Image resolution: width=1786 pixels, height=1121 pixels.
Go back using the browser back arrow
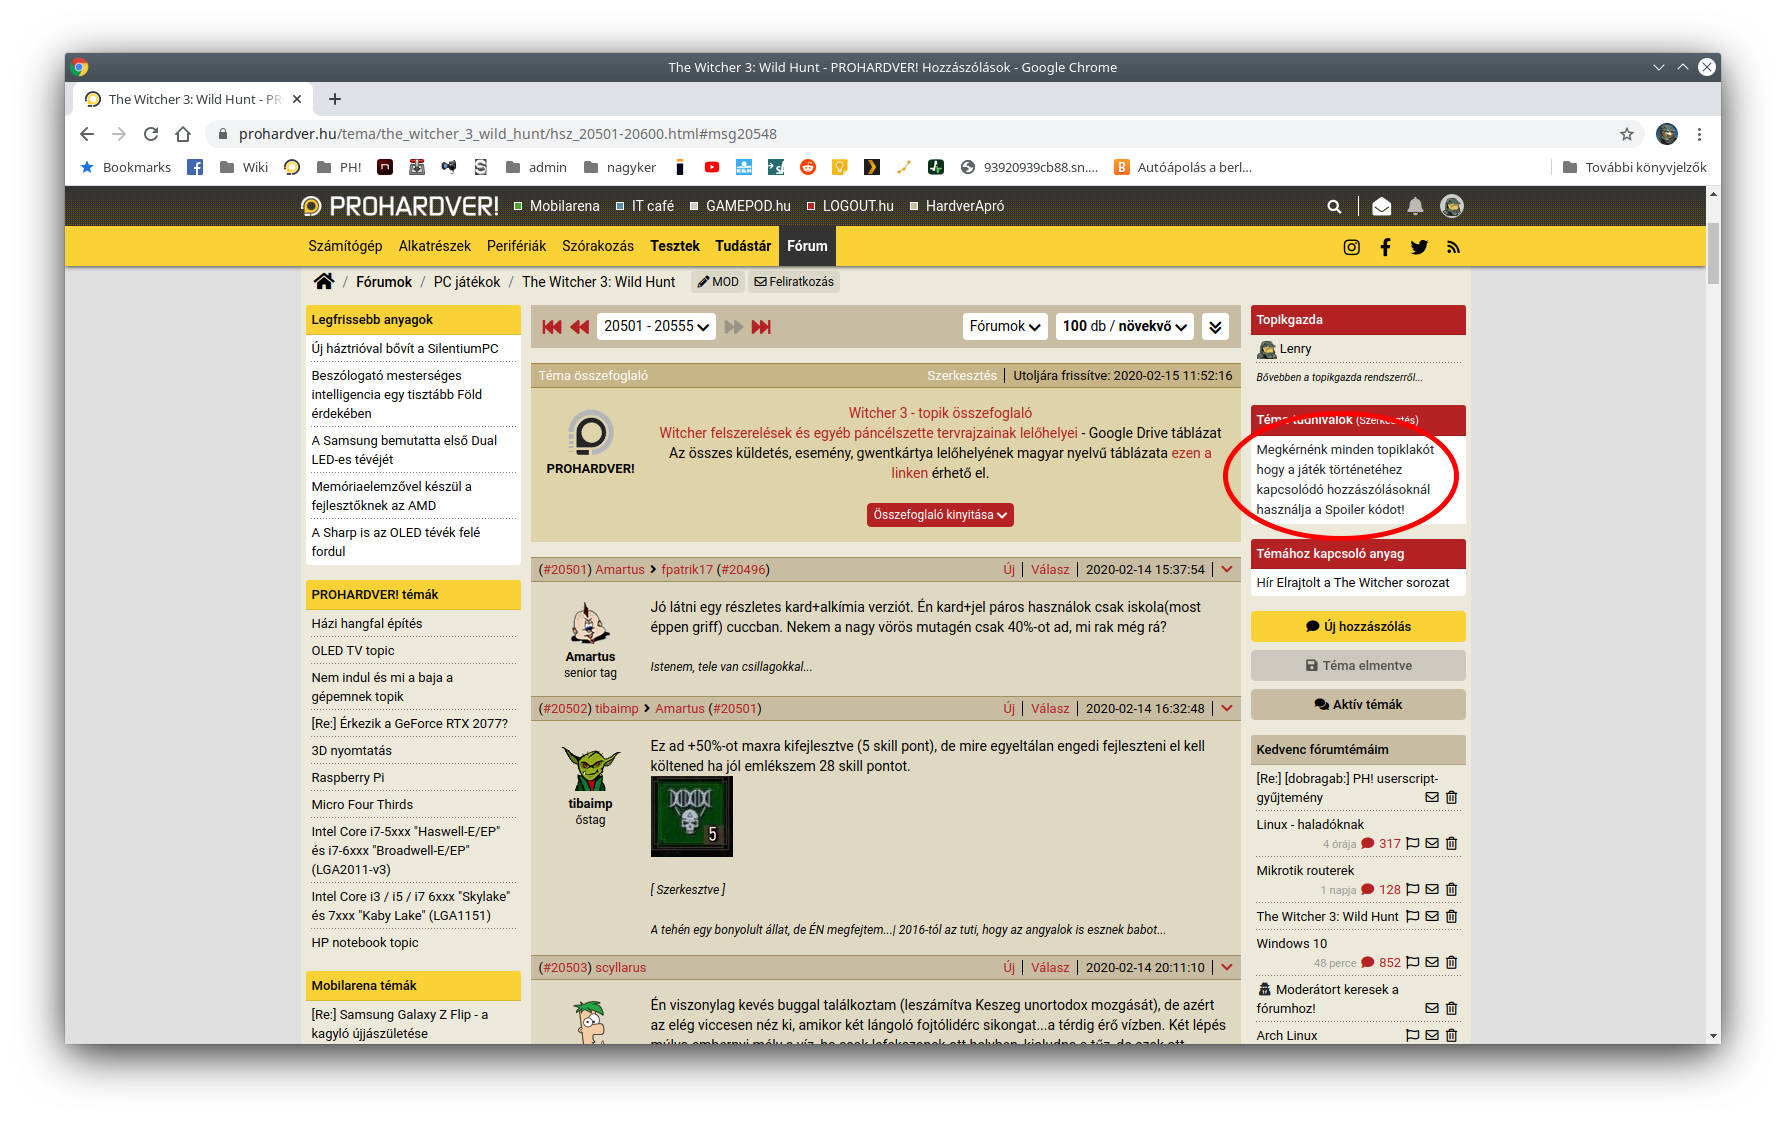[x=87, y=134]
